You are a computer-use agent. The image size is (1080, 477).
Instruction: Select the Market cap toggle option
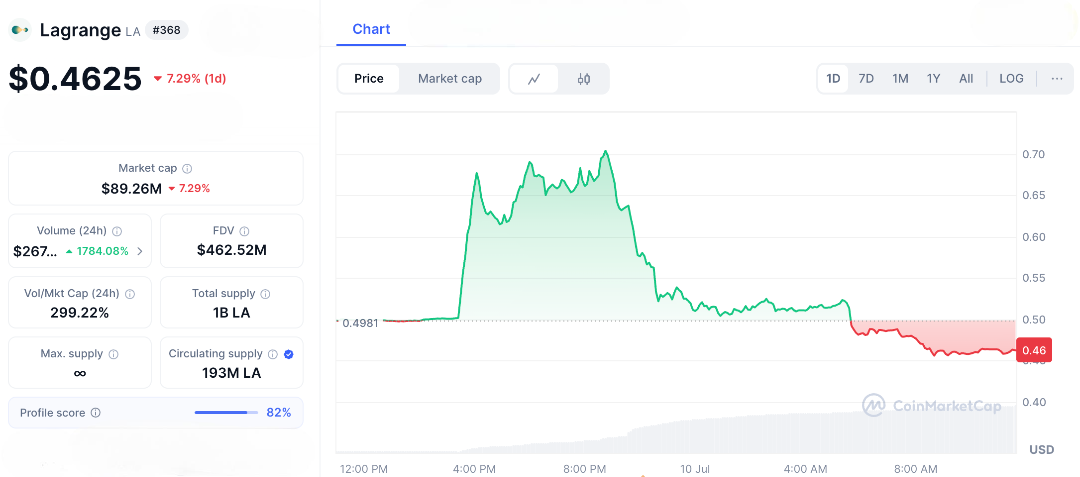coord(449,79)
